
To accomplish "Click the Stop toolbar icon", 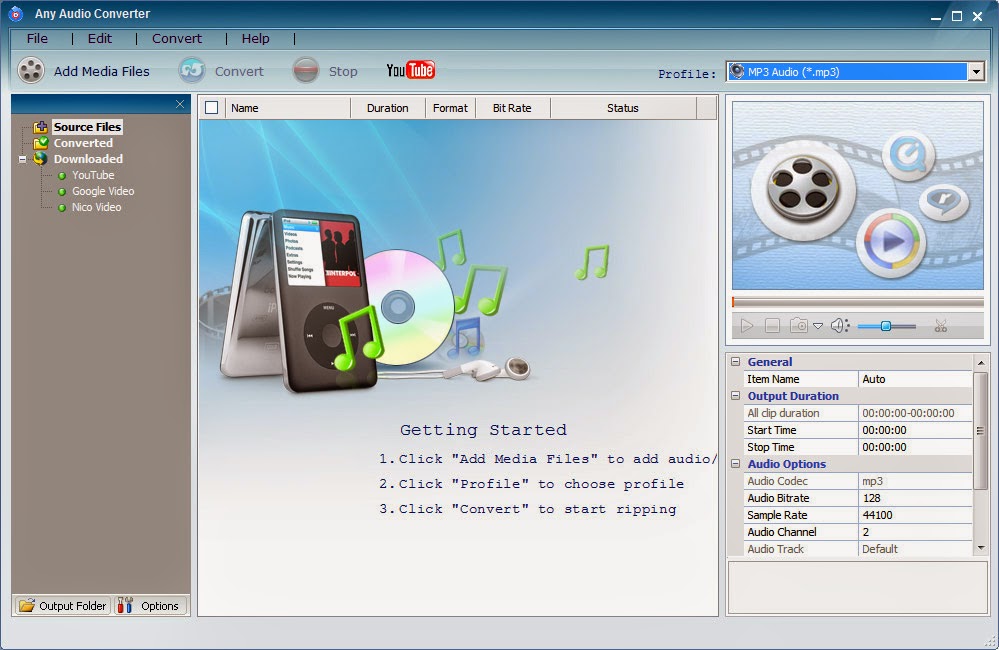I will [x=305, y=70].
